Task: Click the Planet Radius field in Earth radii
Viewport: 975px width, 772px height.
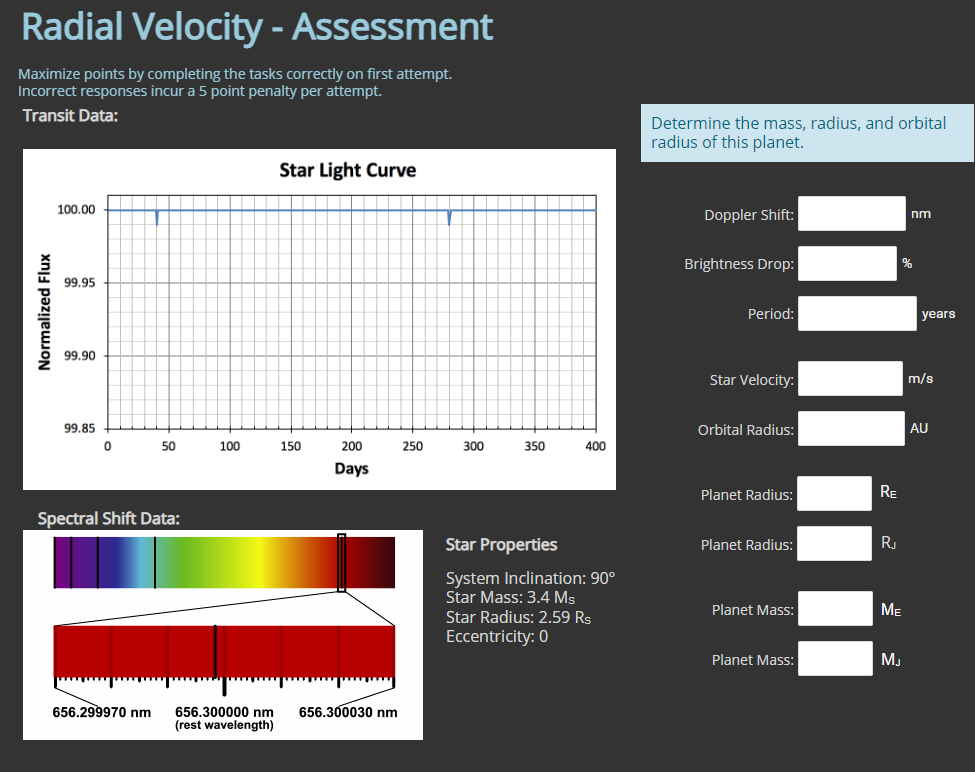Action: point(834,493)
